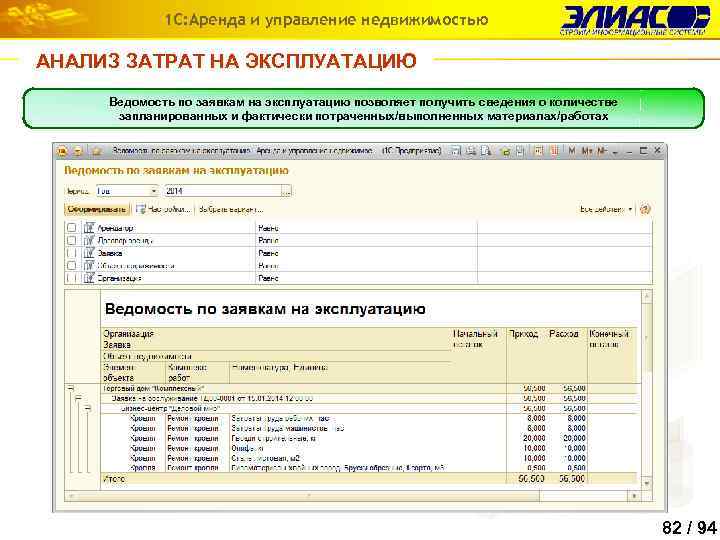The image size is (720, 540).
Task: Click the 20,000 value in Приход column
Action: [534, 438]
